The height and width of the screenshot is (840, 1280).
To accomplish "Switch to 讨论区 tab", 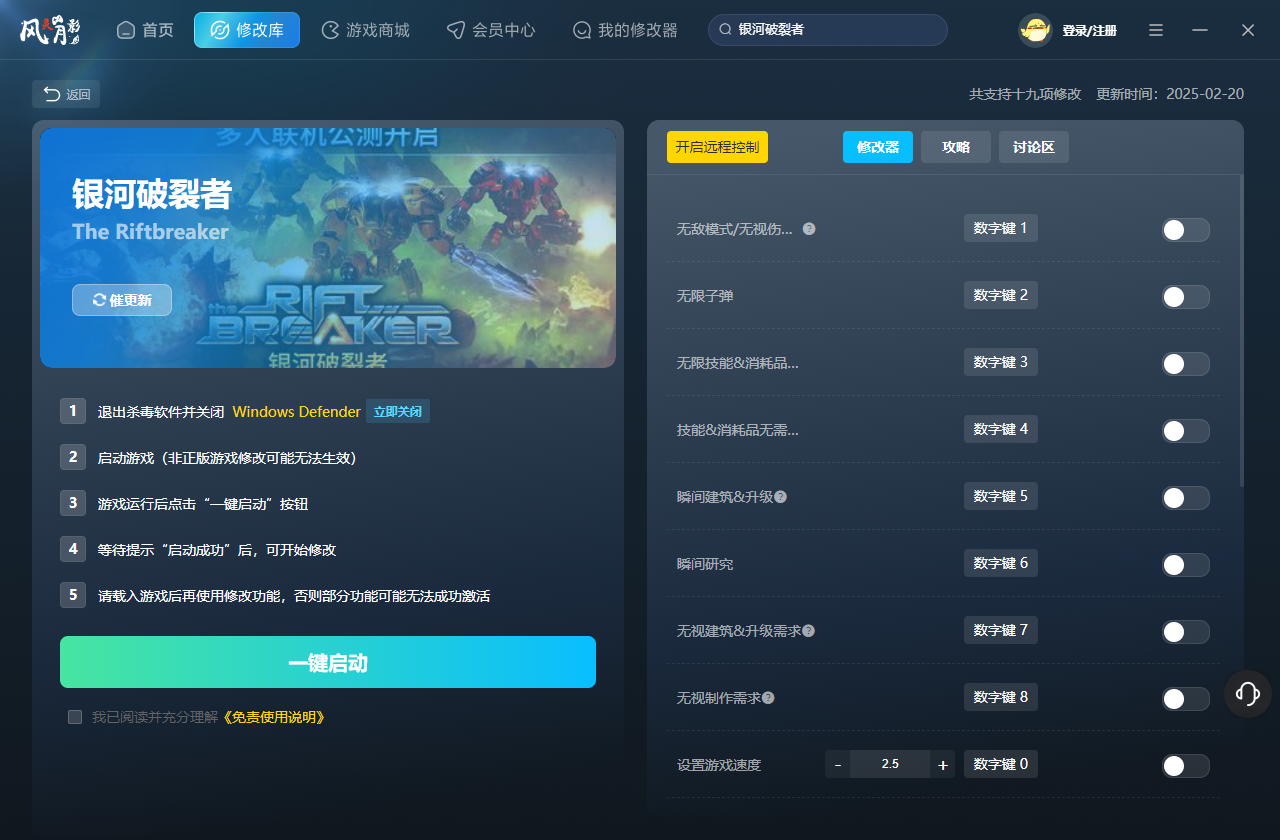I will (x=1034, y=147).
